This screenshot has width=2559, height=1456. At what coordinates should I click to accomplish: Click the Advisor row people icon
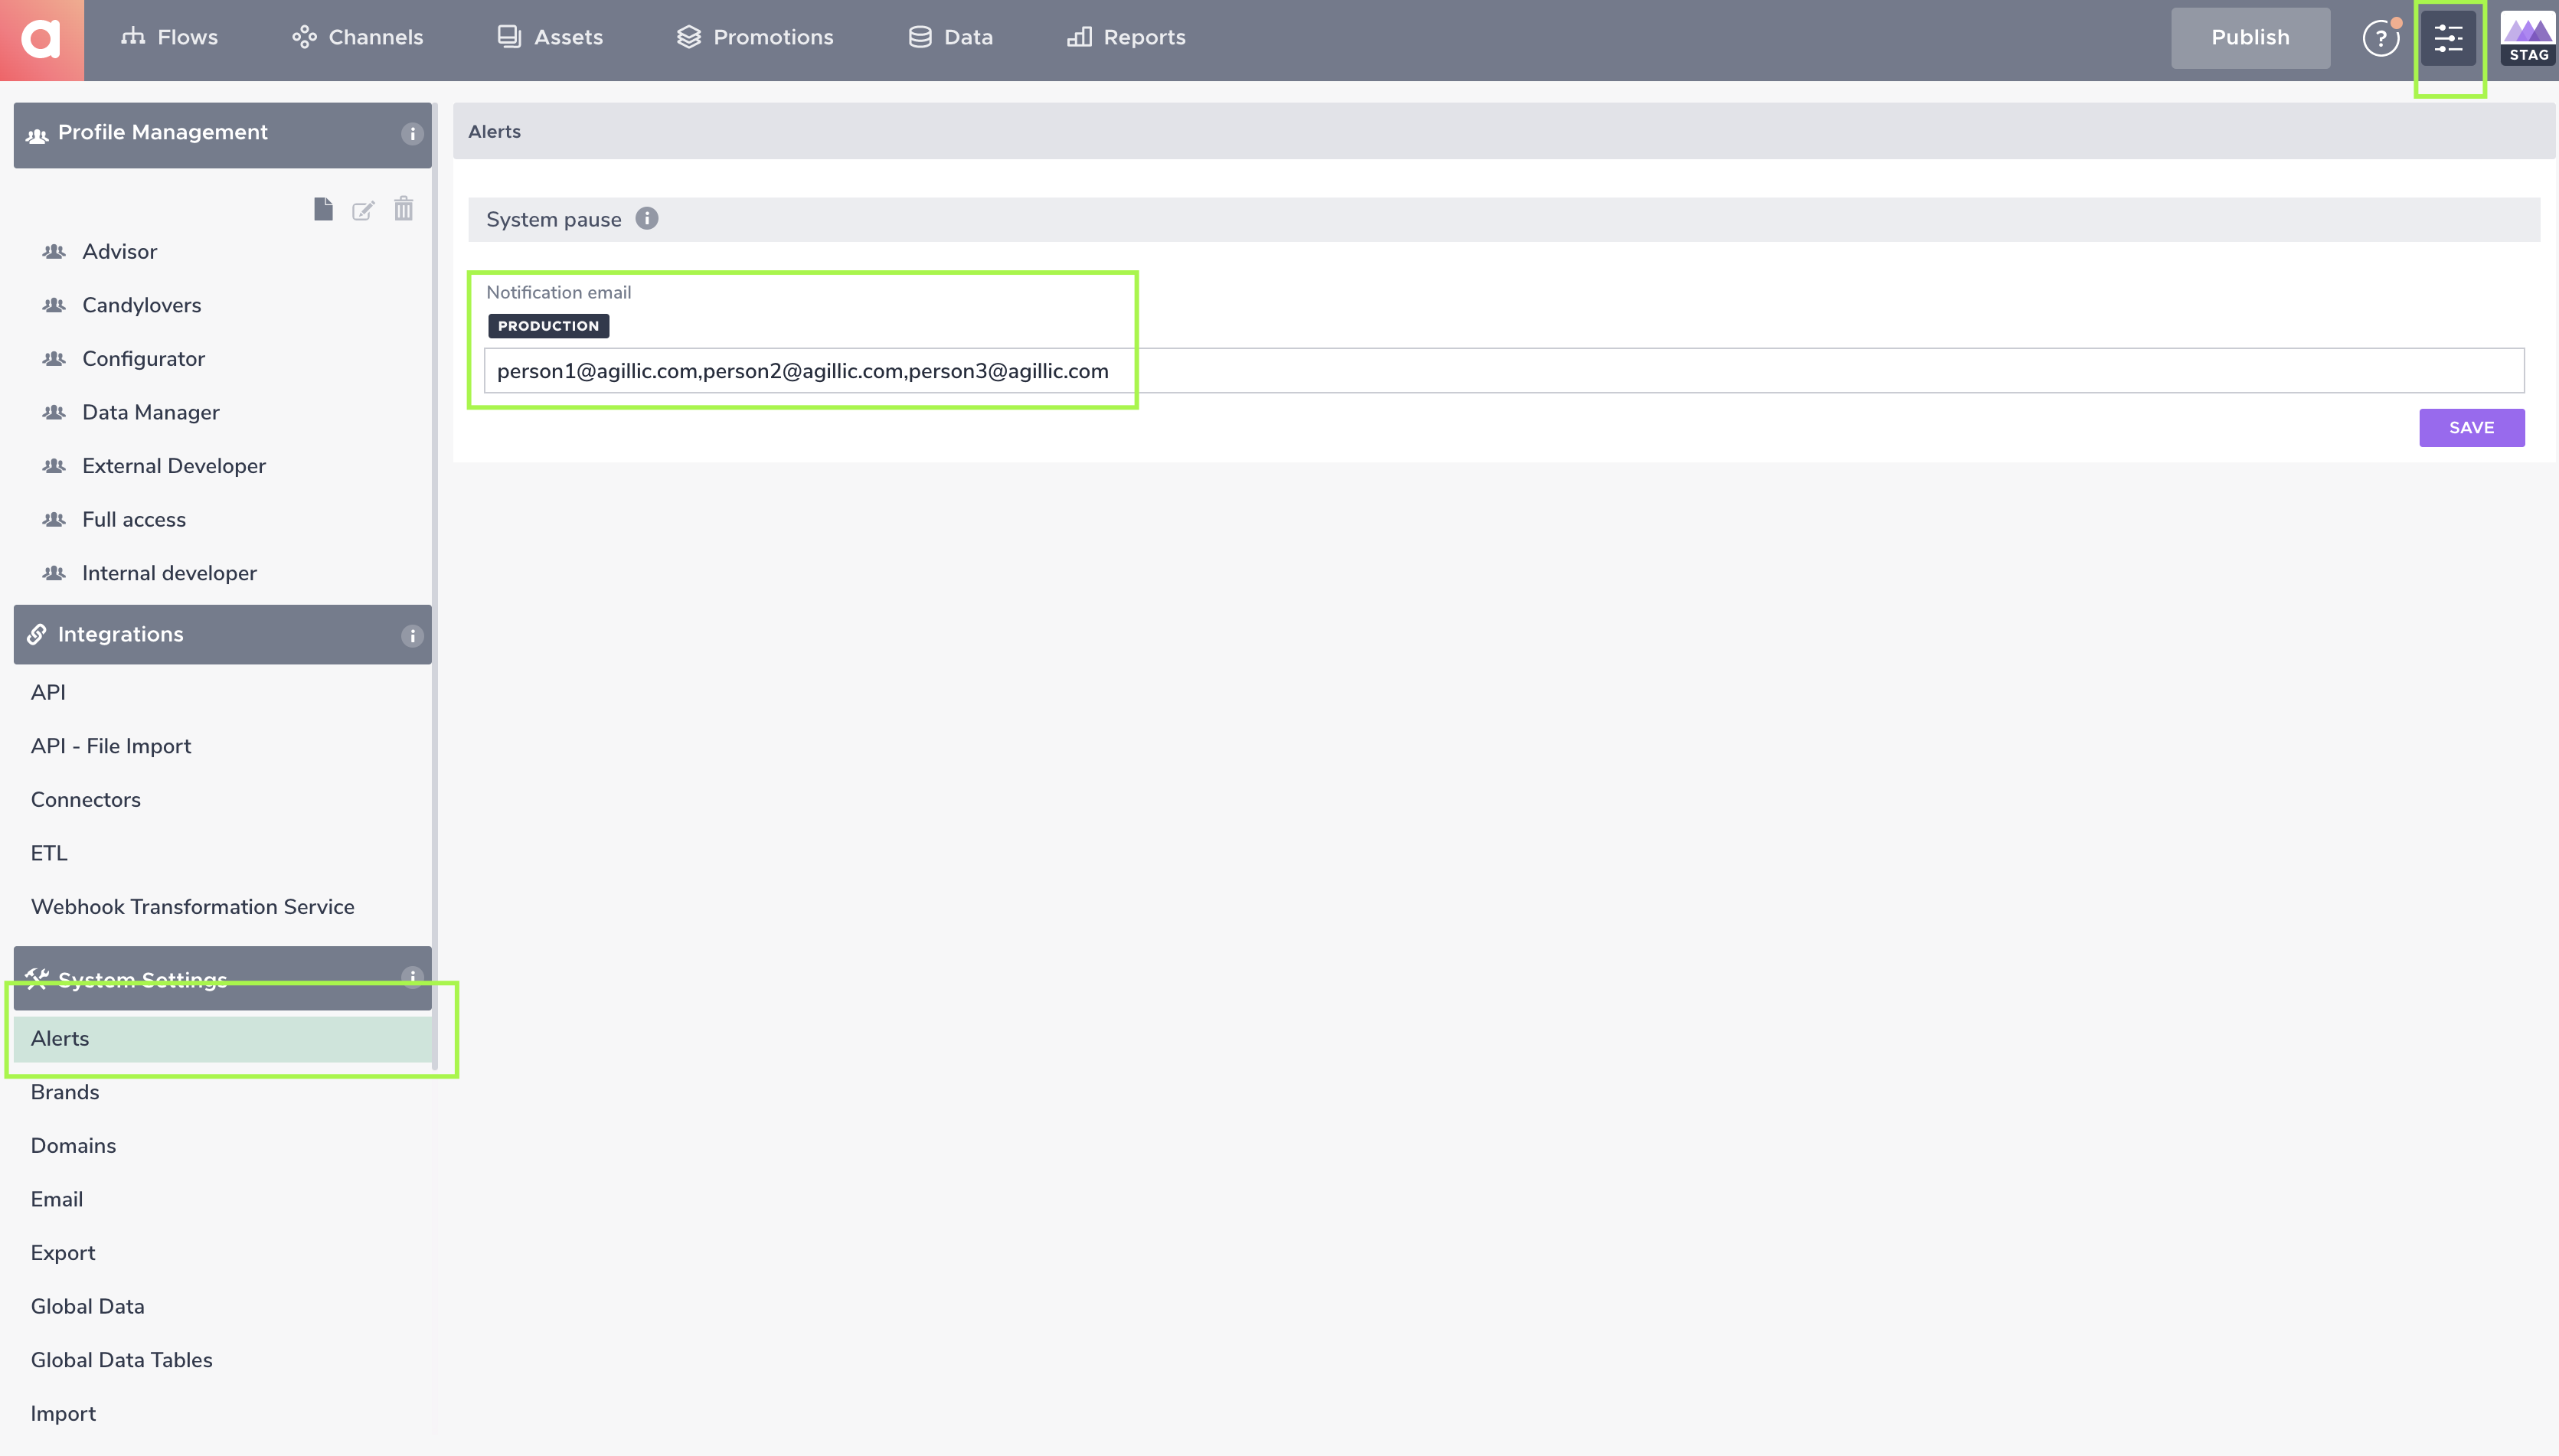tap(54, 252)
